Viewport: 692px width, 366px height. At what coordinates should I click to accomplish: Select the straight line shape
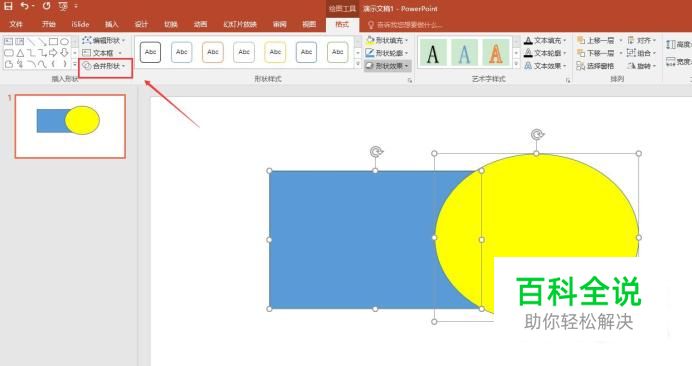(x=31, y=42)
